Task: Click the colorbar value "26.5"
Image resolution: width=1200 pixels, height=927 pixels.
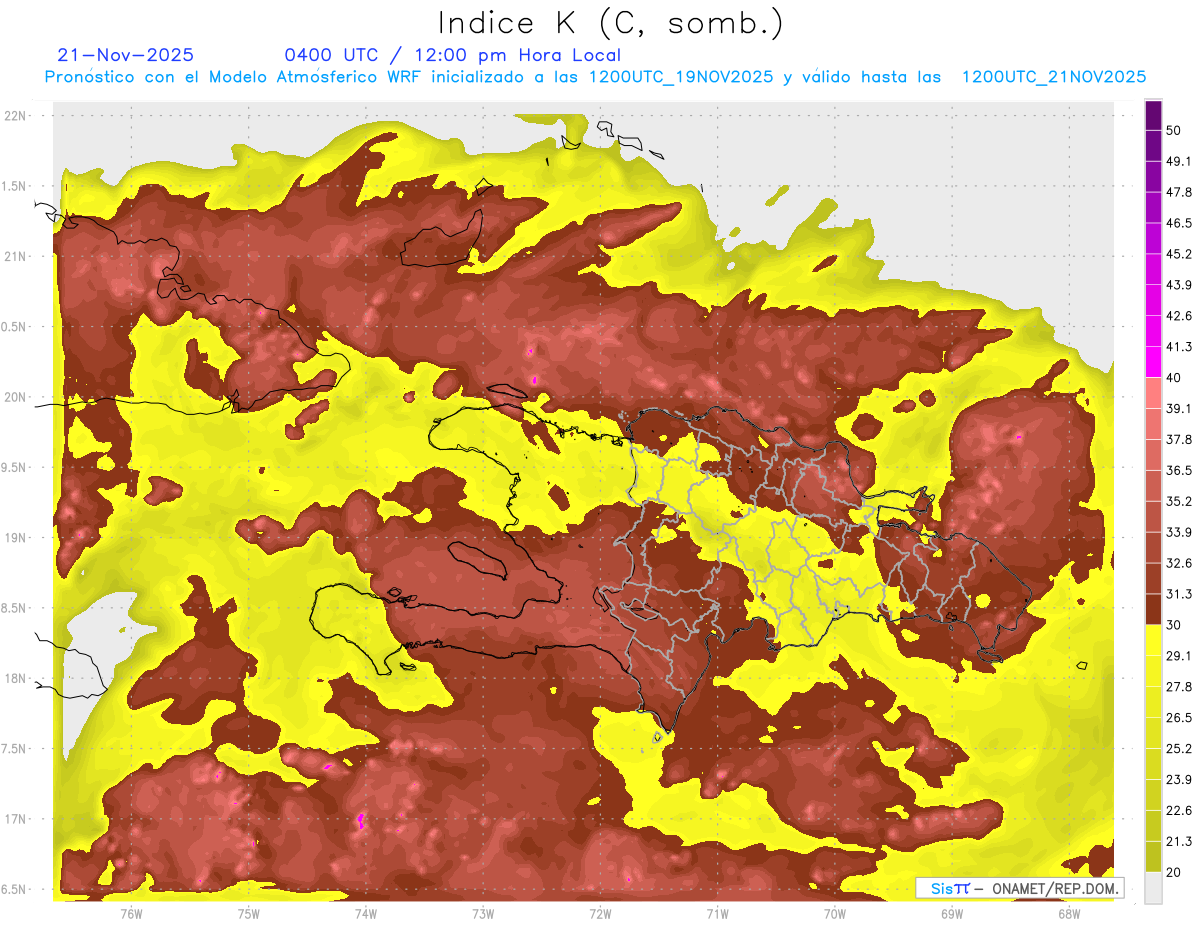Action: tap(1179, 718)
